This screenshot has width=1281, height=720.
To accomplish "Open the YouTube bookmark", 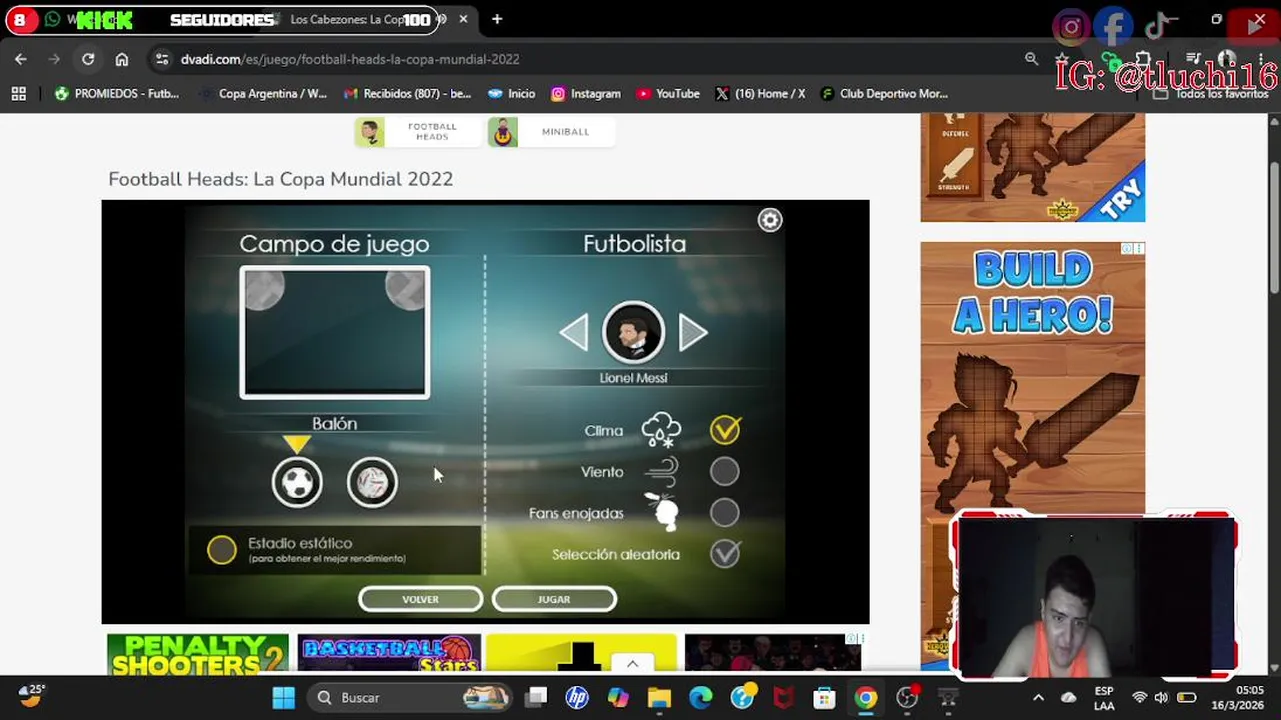I will pyautogui.click(x=668, y=93).
